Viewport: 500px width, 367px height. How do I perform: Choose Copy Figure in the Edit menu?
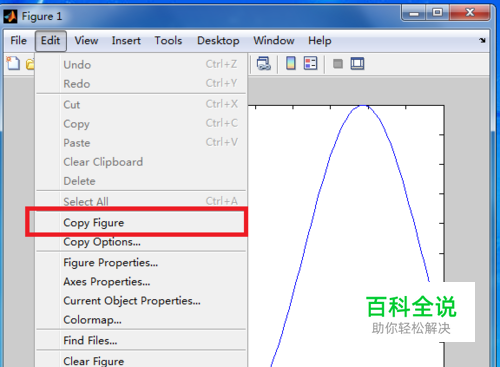click(x=141, y=222)
